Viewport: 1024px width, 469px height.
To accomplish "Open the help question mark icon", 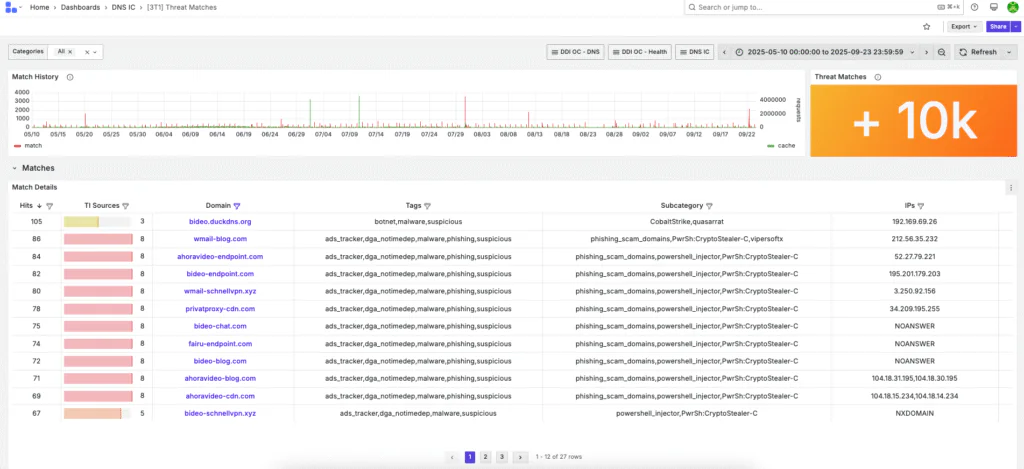I will coord(974,7).
